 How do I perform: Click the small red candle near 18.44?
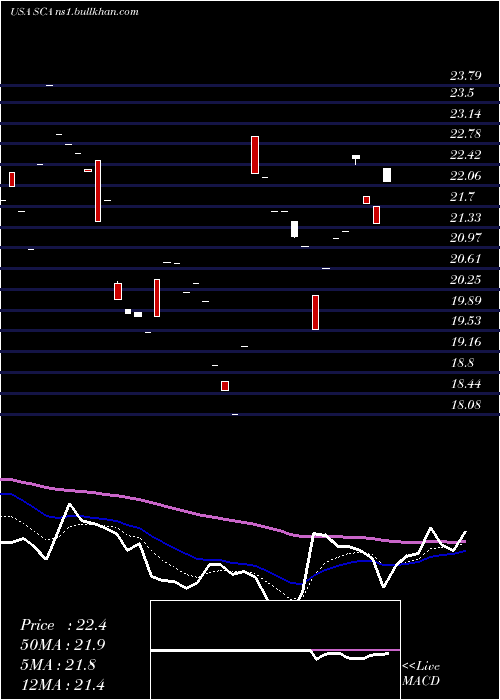tap(225, 386)
